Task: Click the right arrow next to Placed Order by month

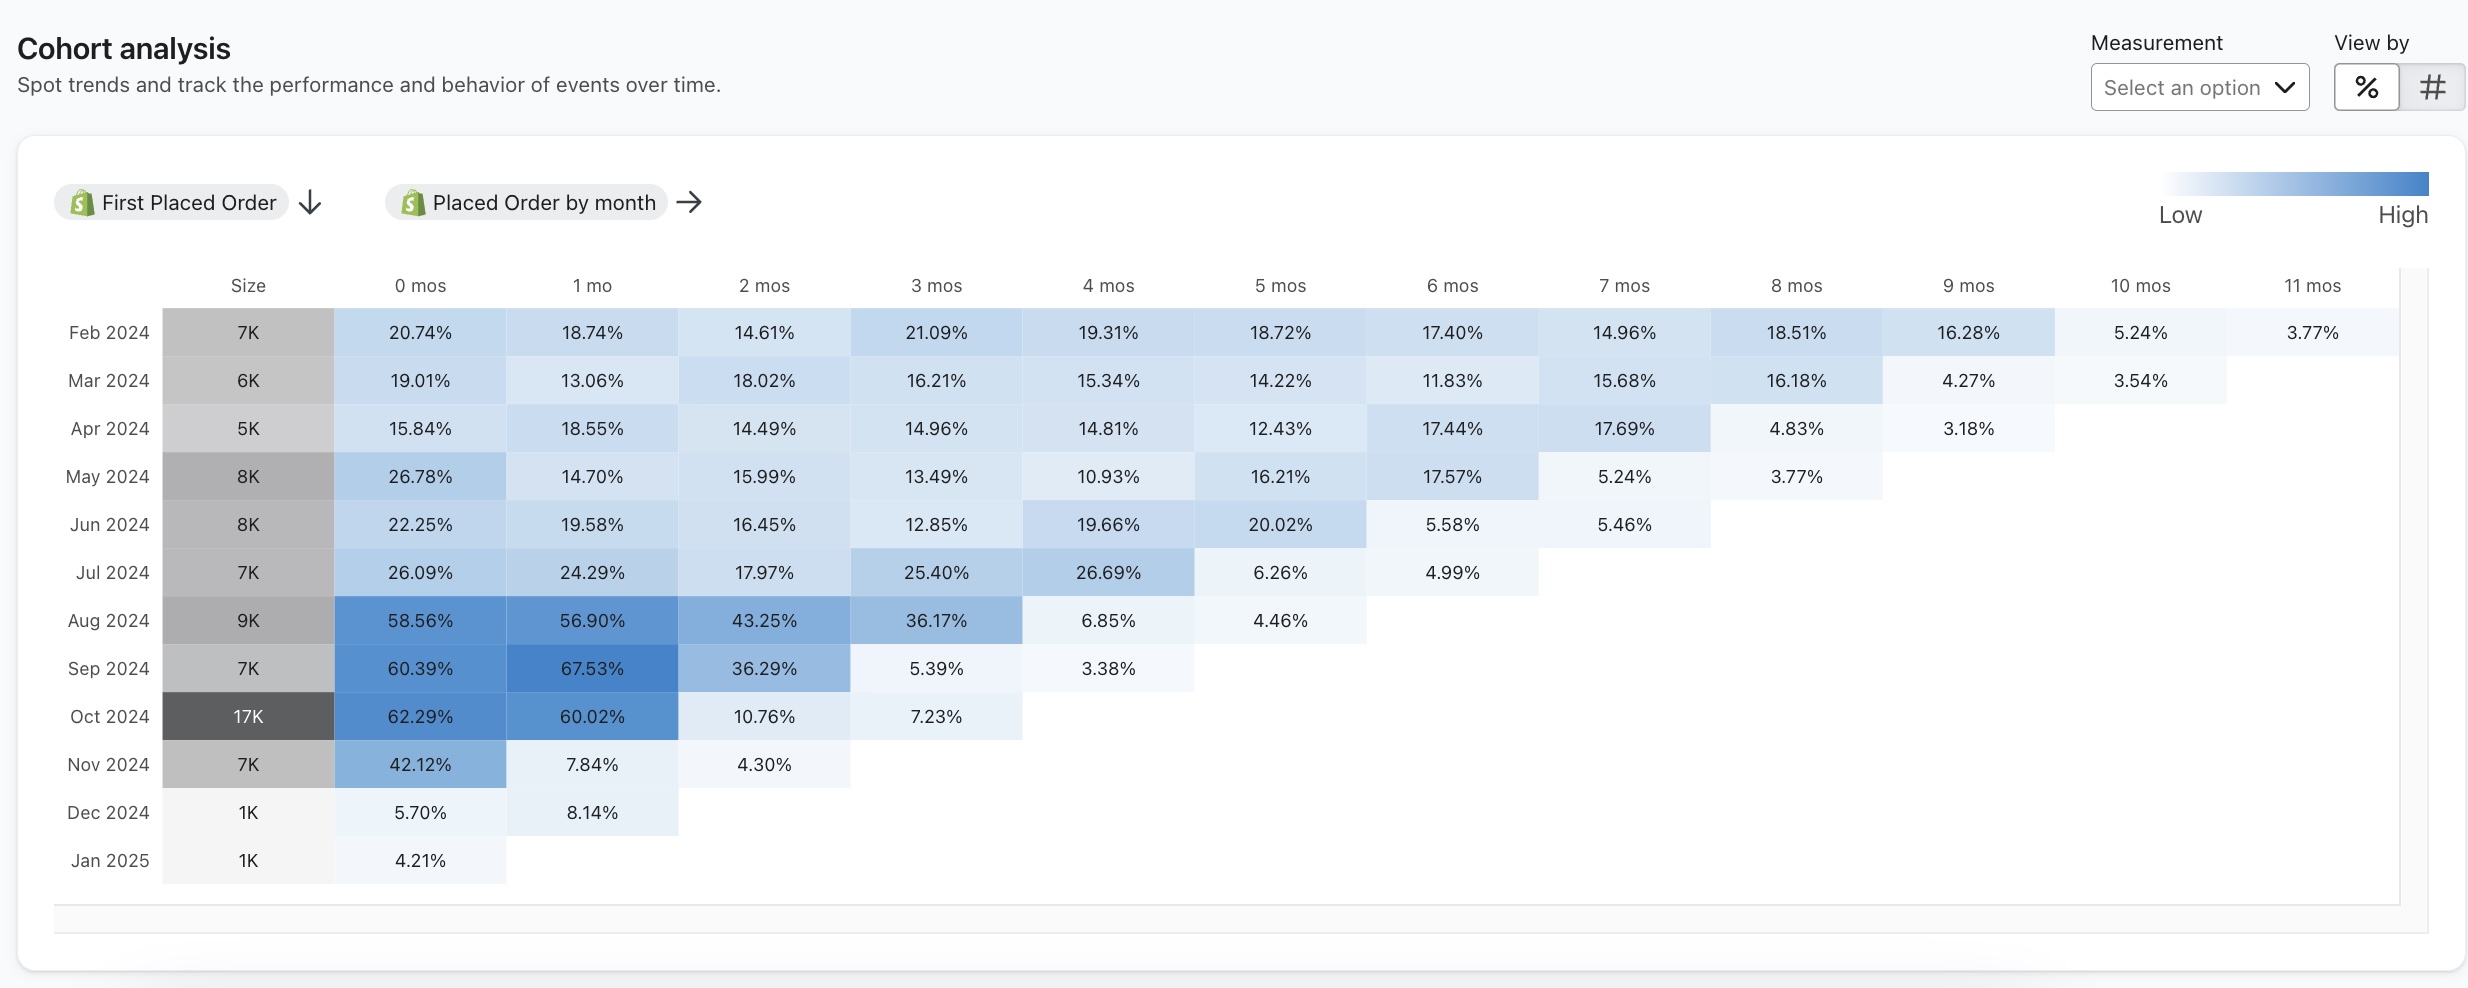Action: (x=688, y=202)
